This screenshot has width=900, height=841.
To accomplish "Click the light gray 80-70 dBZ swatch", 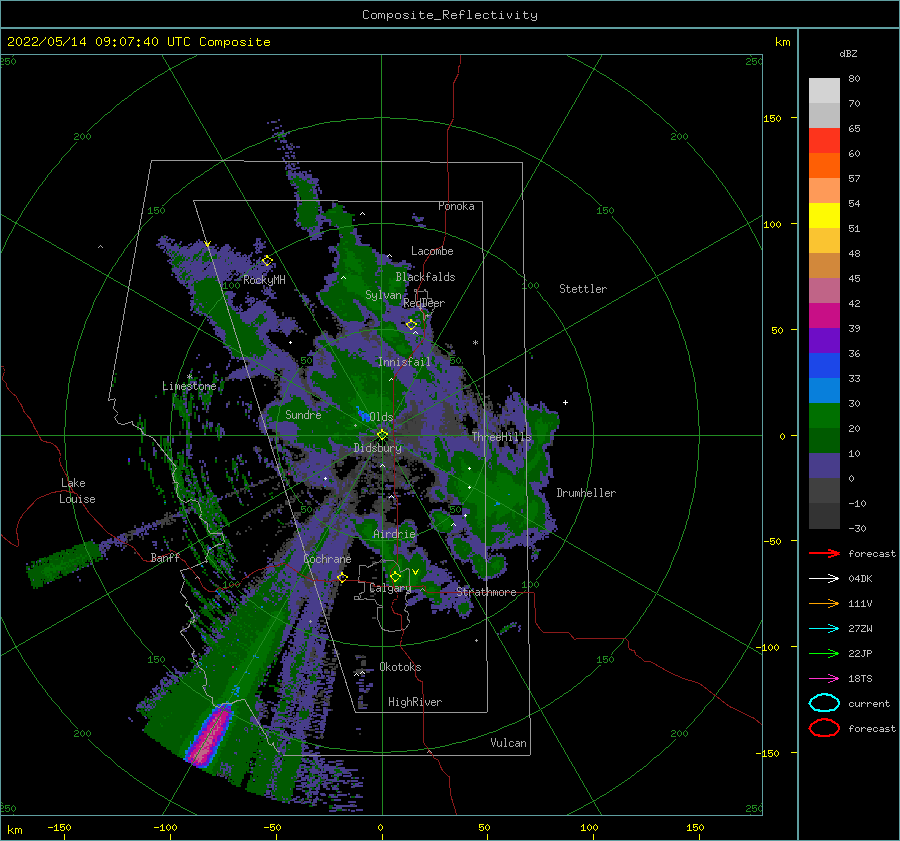I will [x=824, y=91].
